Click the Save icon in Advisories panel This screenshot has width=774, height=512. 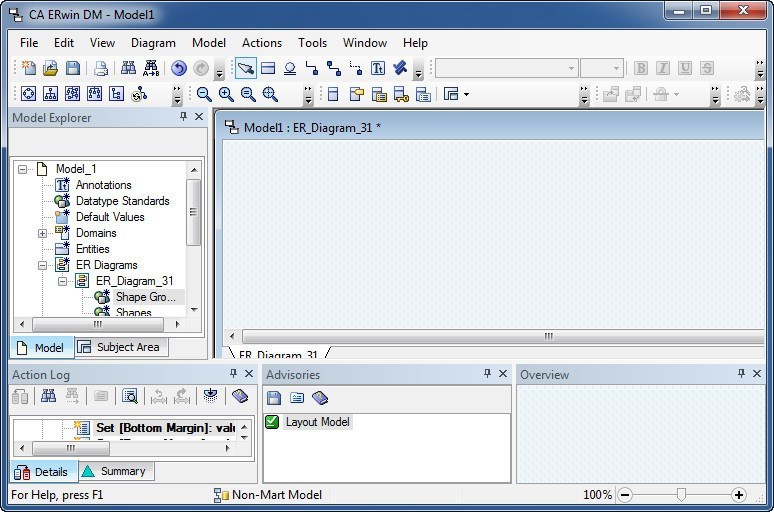(274, 397)
